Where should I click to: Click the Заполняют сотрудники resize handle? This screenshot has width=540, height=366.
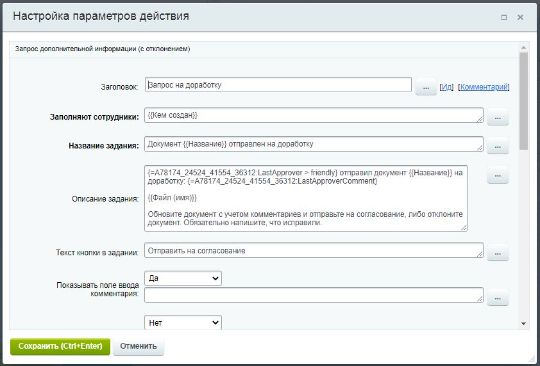coord(480,119)
